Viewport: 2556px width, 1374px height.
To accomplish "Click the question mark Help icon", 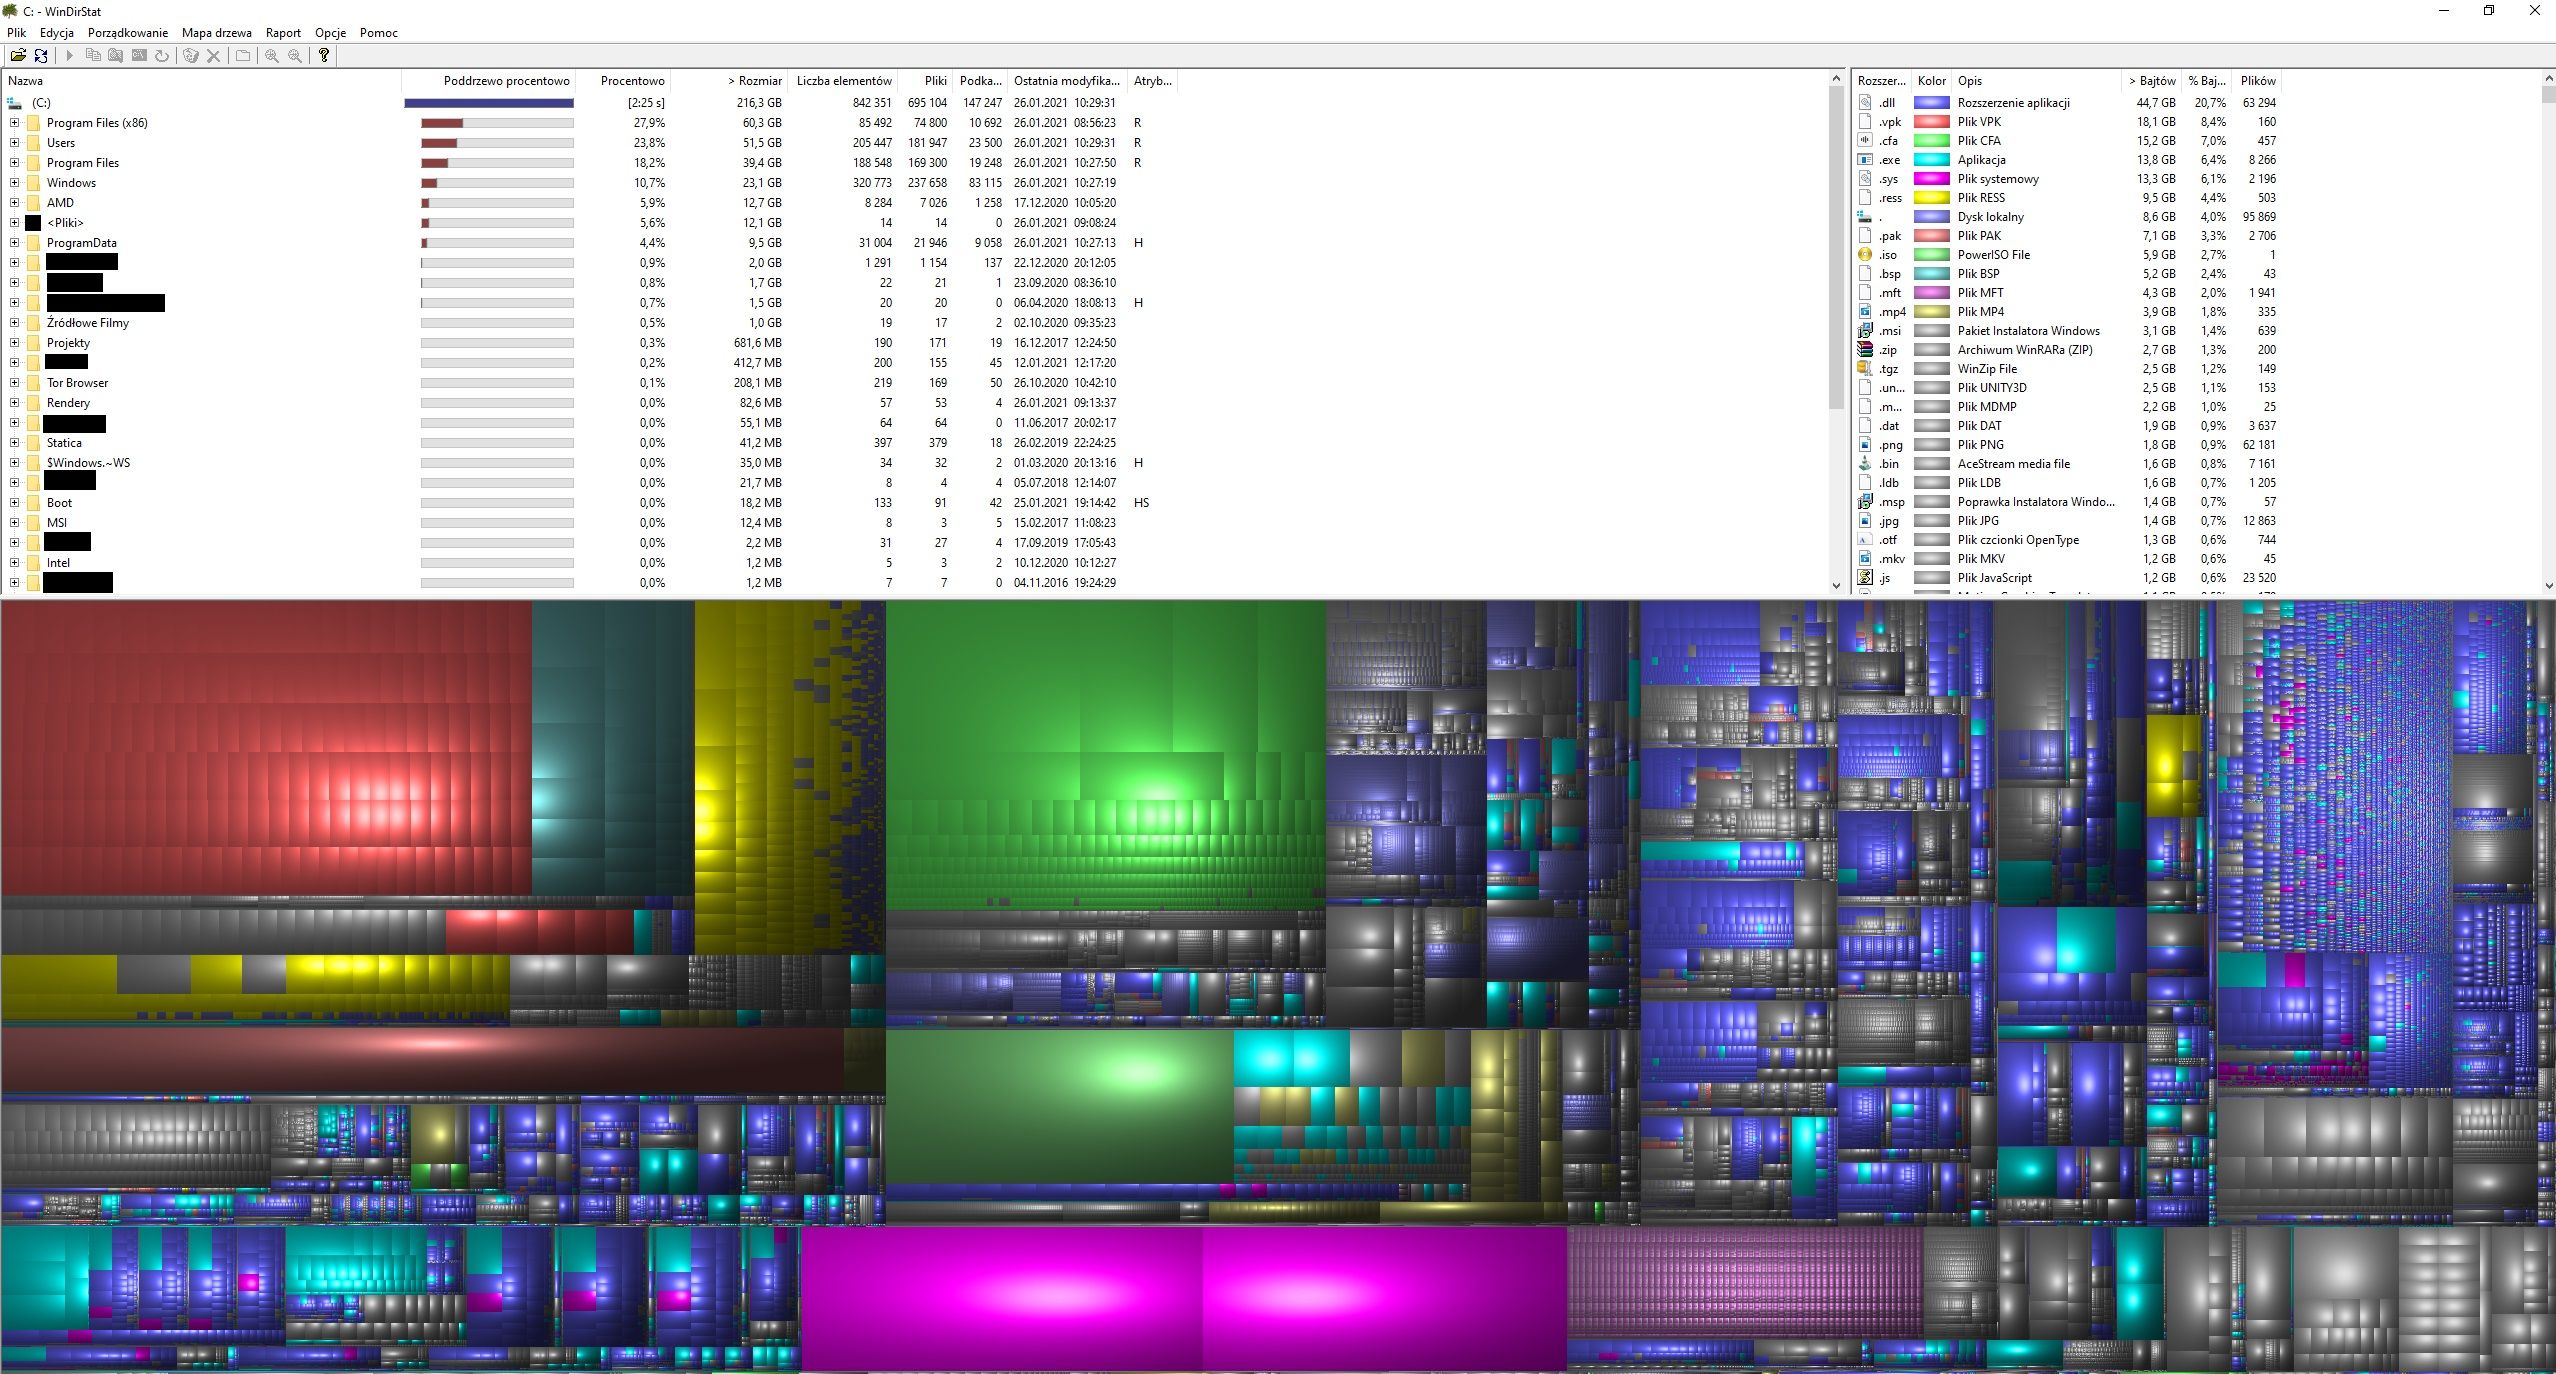I will tap(324, 56).
